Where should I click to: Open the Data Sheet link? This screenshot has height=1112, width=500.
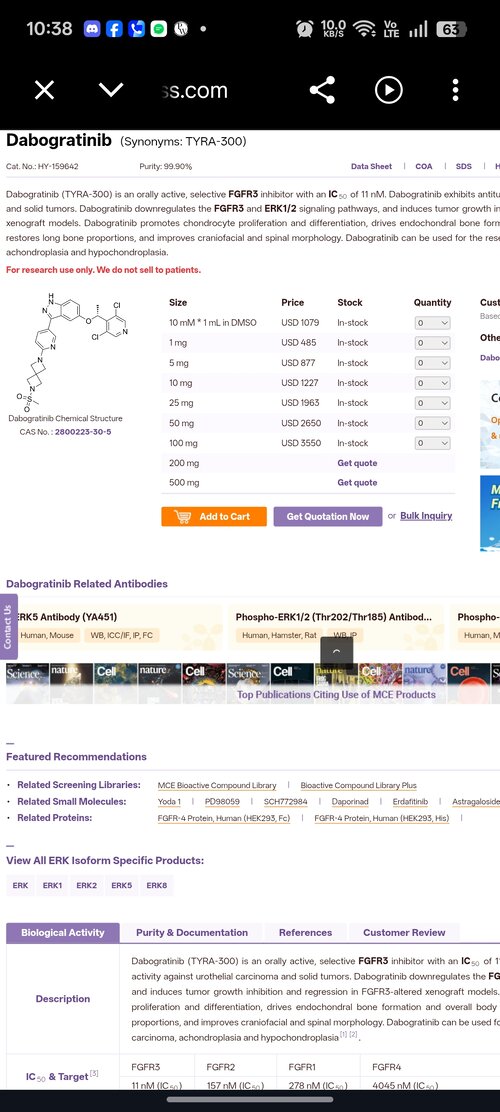coord(371,167)
